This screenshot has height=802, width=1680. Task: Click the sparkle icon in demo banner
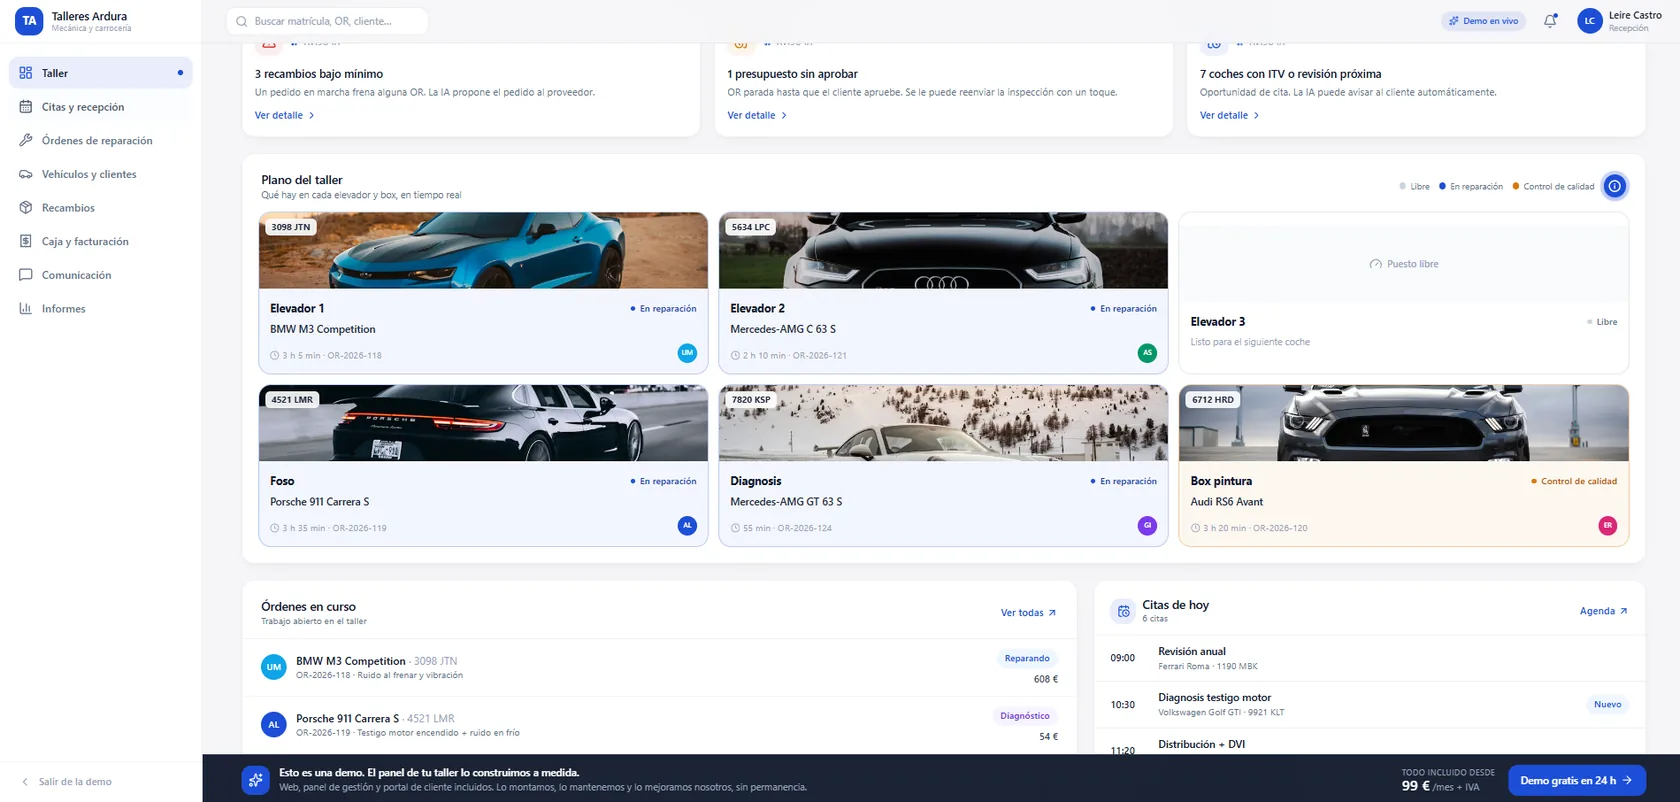tap(255, 780)
